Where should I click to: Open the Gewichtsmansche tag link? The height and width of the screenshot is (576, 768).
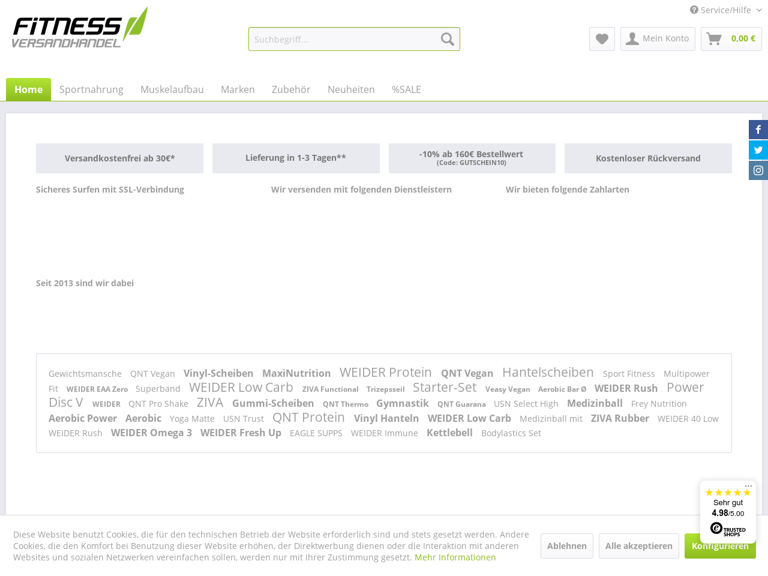[85, 374]
